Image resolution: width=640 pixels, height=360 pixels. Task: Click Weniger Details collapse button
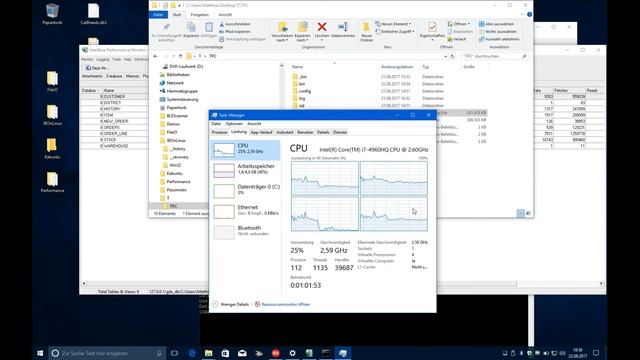coord(231,304)
